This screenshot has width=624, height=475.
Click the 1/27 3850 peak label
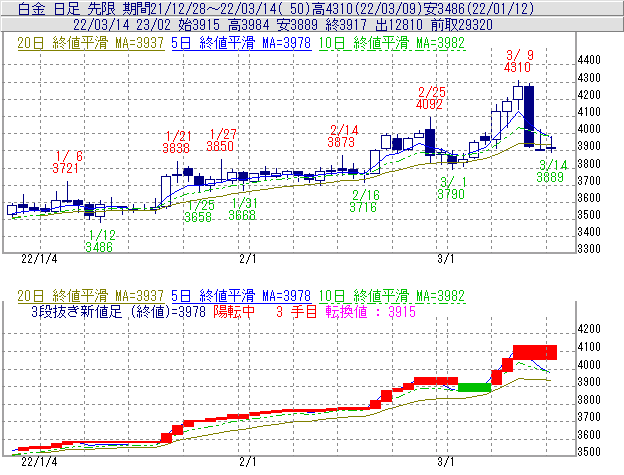220,140
